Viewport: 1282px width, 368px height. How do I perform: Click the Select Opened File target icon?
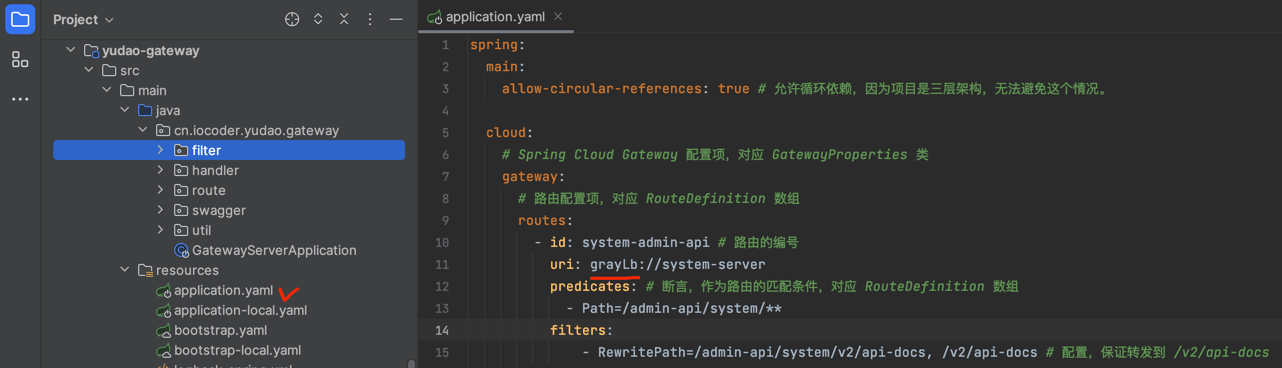point(292,19)
